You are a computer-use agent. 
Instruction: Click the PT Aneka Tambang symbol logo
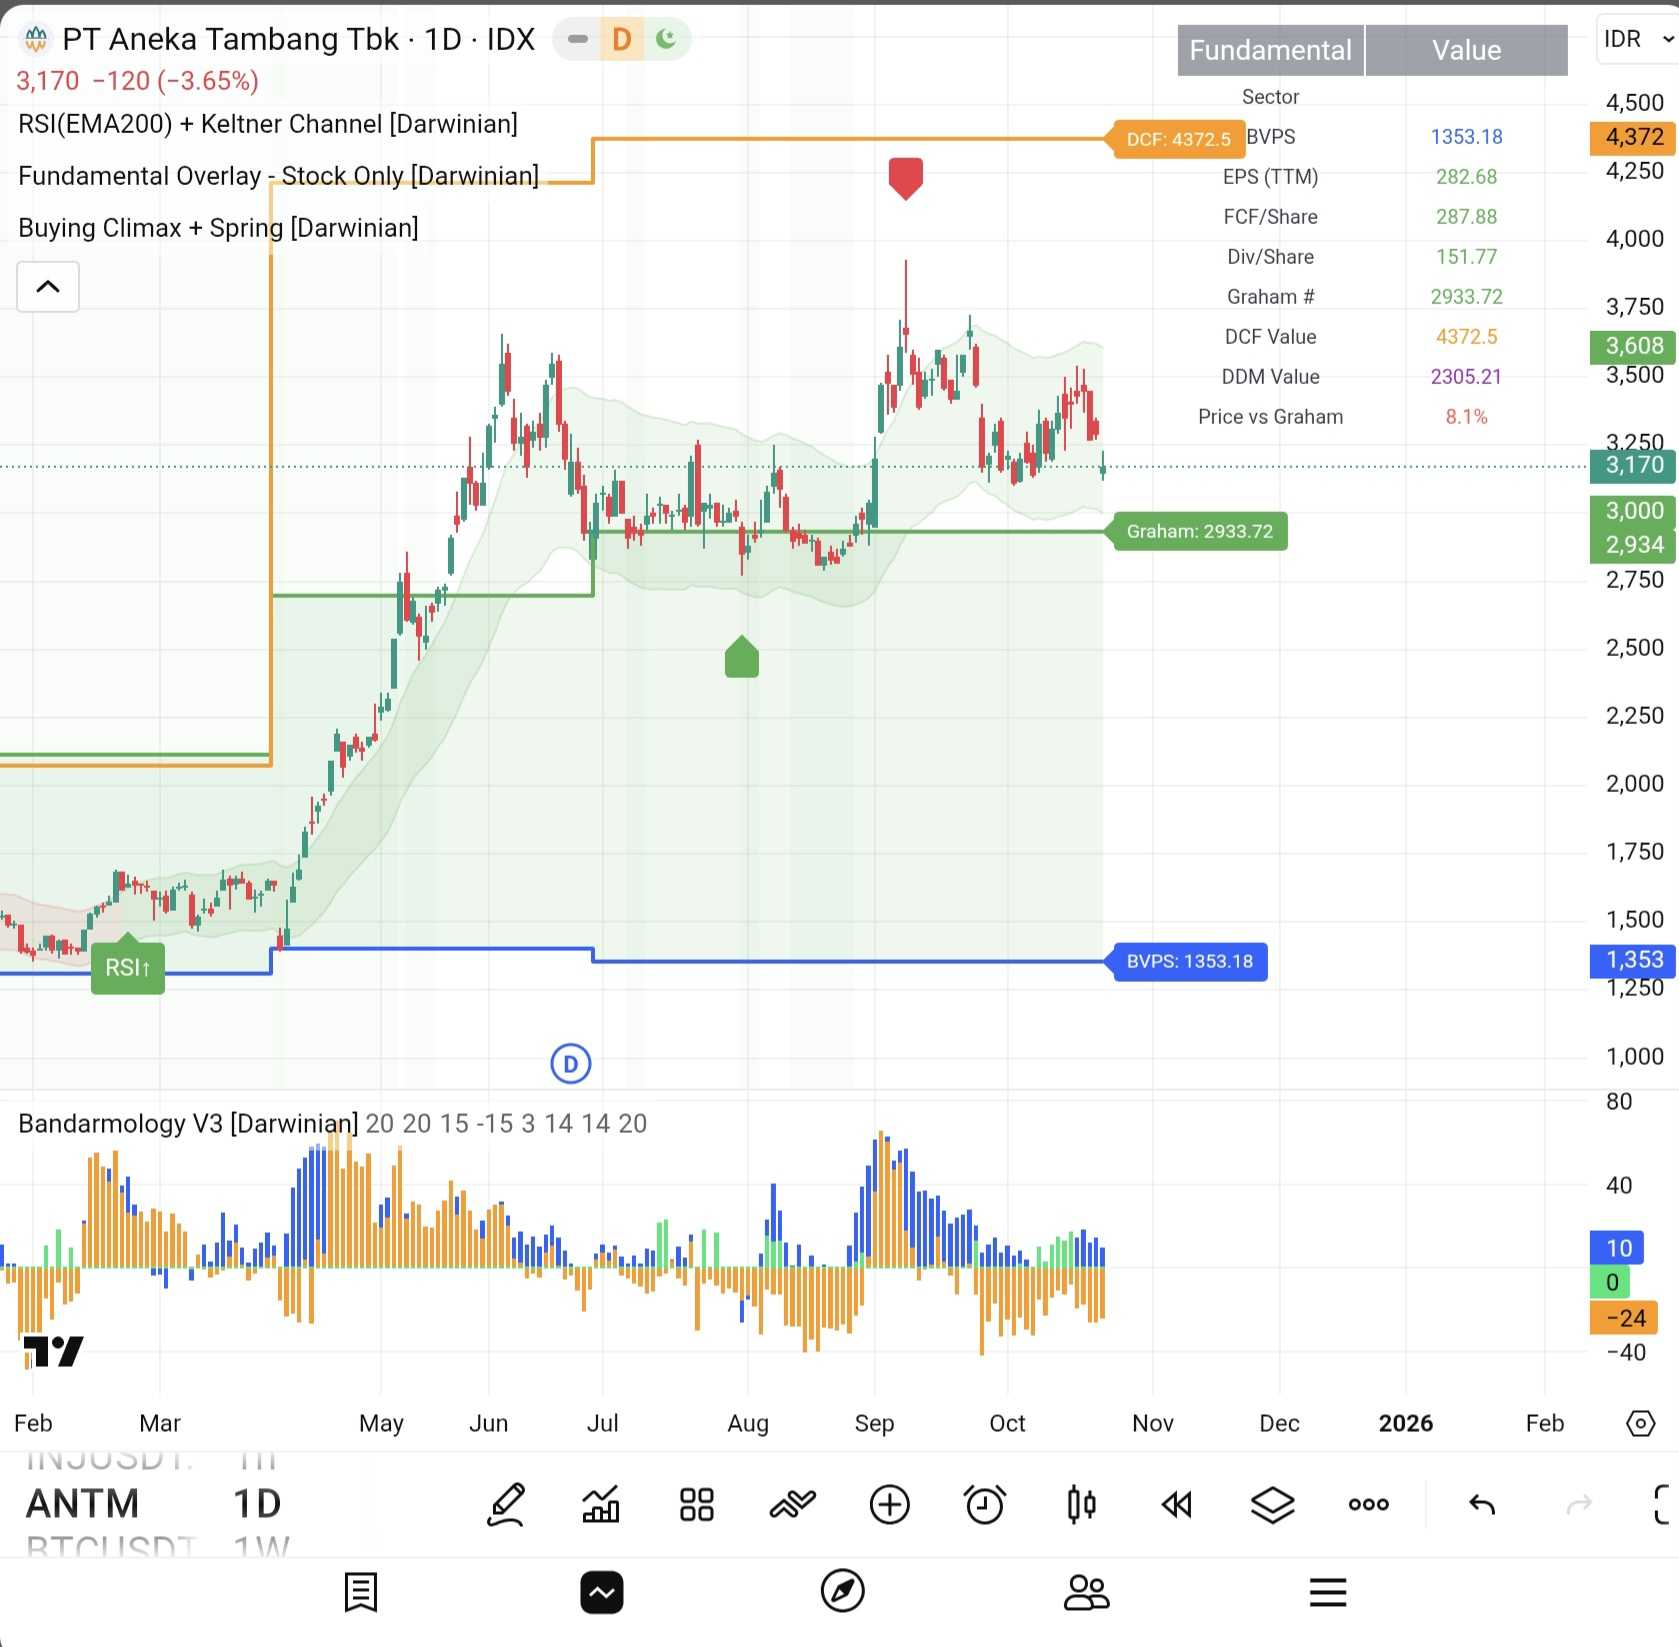tap(36, 39)
